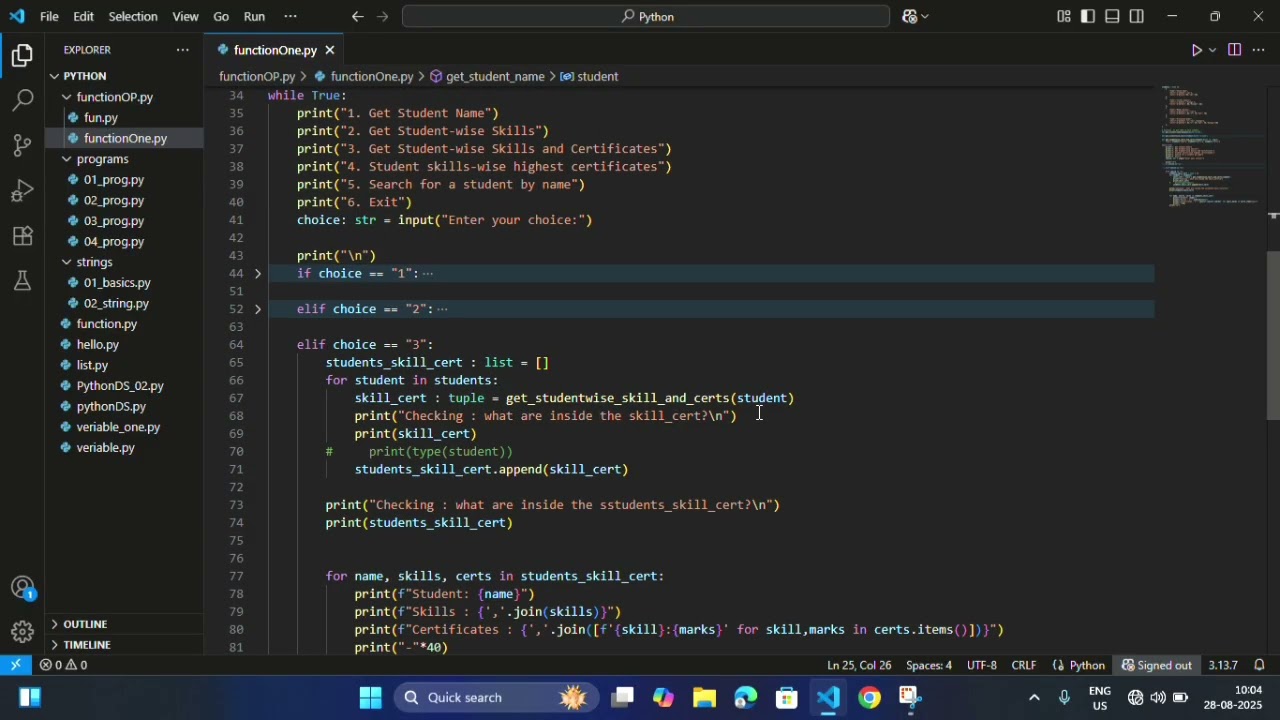Open editor More Actions ellipsis
The width and height of the screenshot is (1280, 720).
[x=1259, y=50]
